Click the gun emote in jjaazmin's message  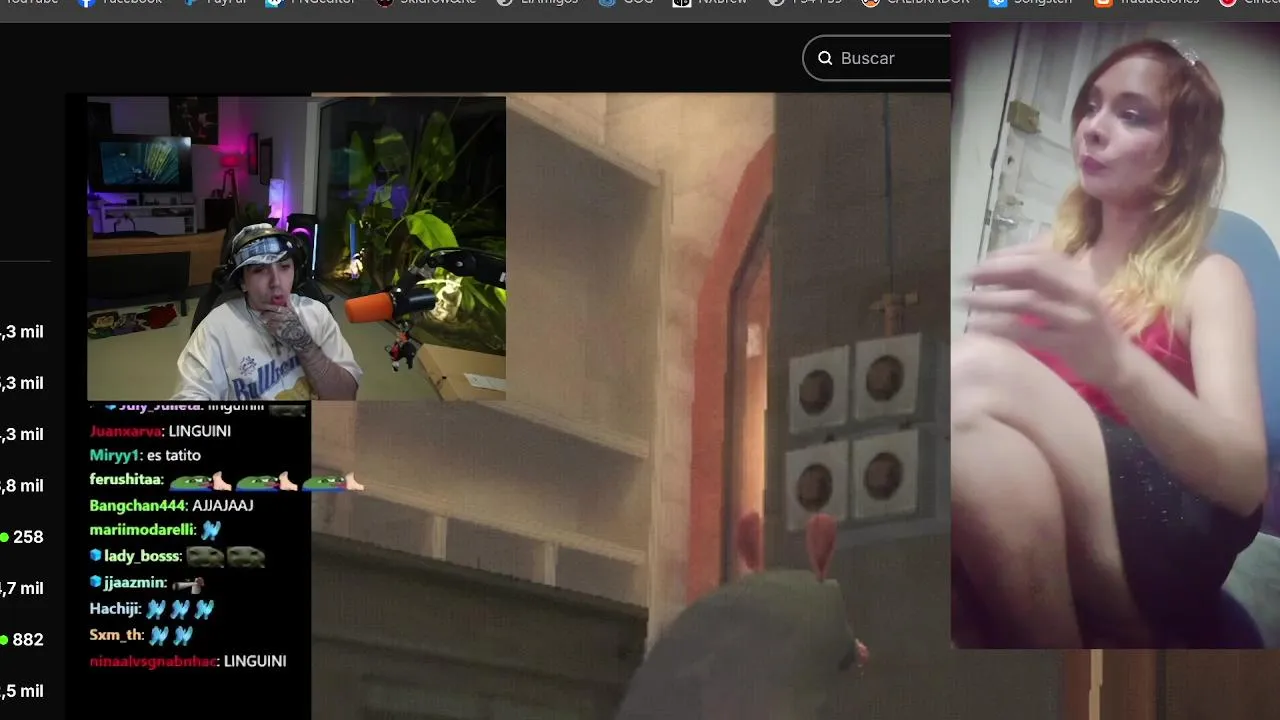pyautogui.click(x=188, y=583)
